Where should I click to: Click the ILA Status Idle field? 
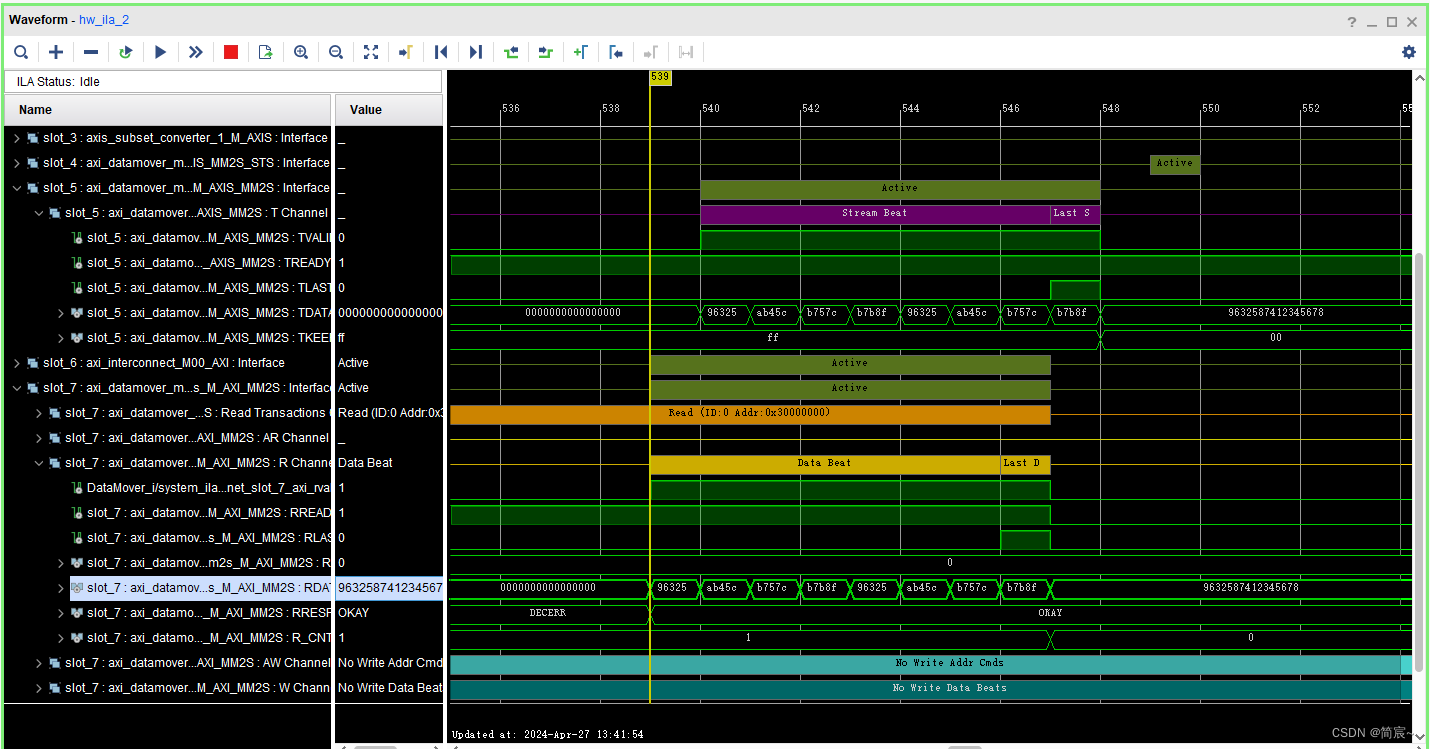point(223,82)
